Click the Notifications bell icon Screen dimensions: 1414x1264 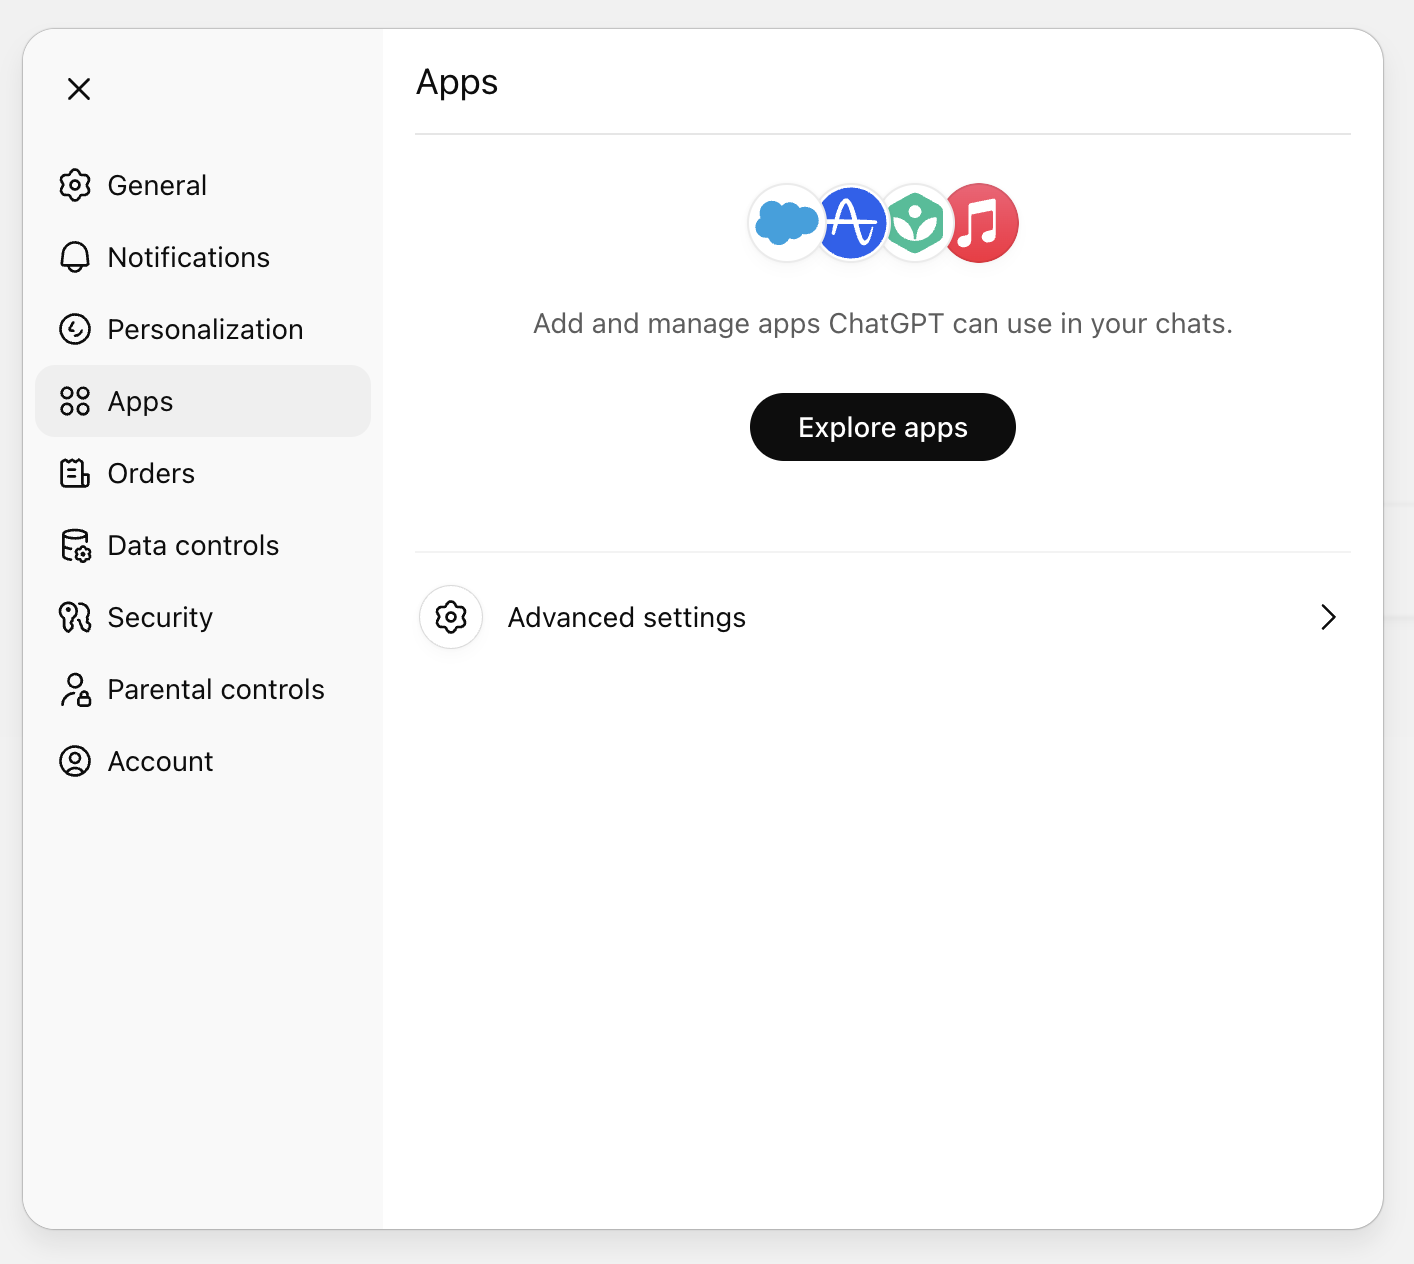74,257
